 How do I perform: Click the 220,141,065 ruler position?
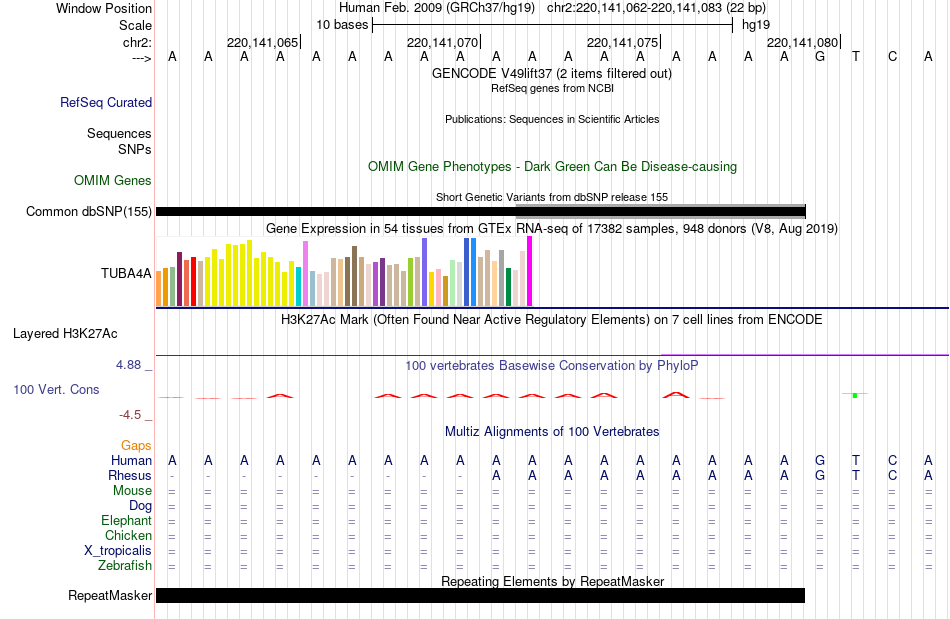(262, 42)
